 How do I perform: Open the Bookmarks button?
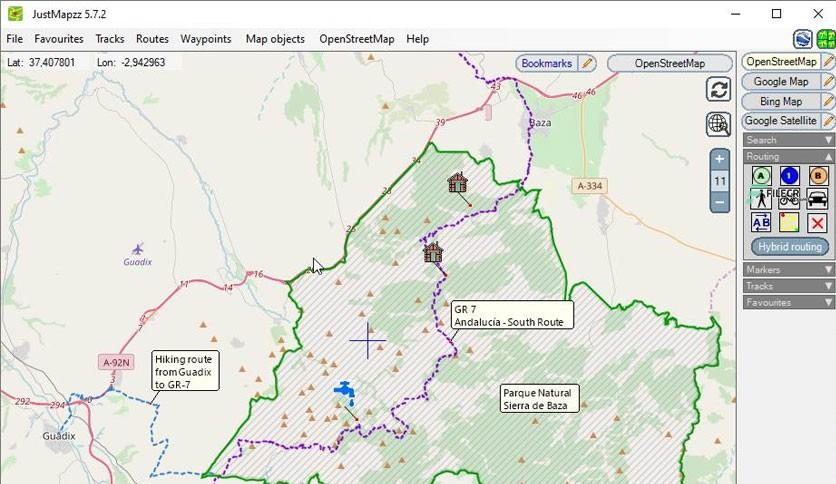pyautogui.click(x=546, y=63)
